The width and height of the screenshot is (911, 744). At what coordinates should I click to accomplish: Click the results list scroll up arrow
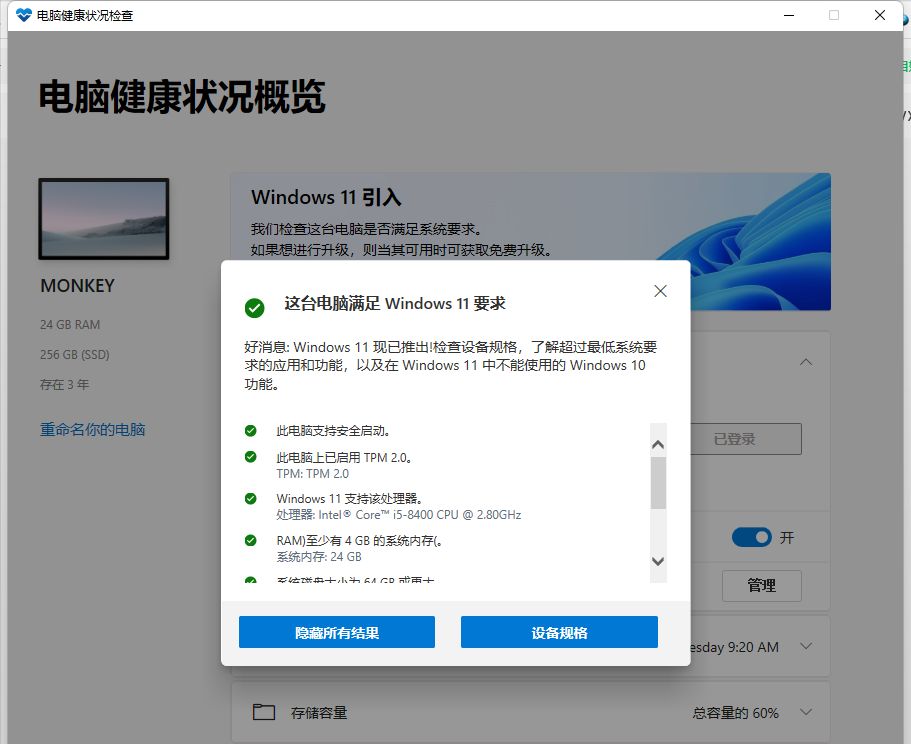point(658,444)
